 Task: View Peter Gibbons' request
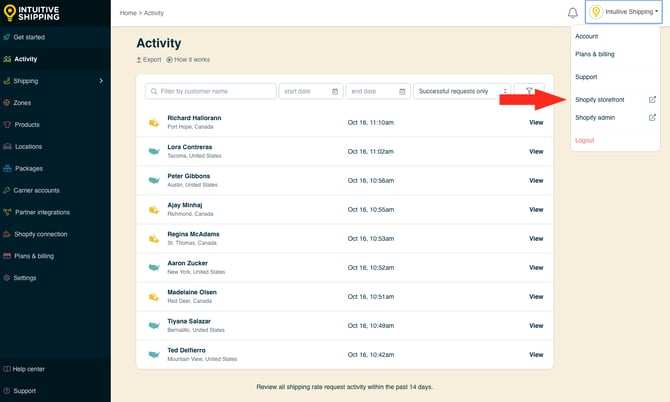pyautogui.click(x=536, y=181)
